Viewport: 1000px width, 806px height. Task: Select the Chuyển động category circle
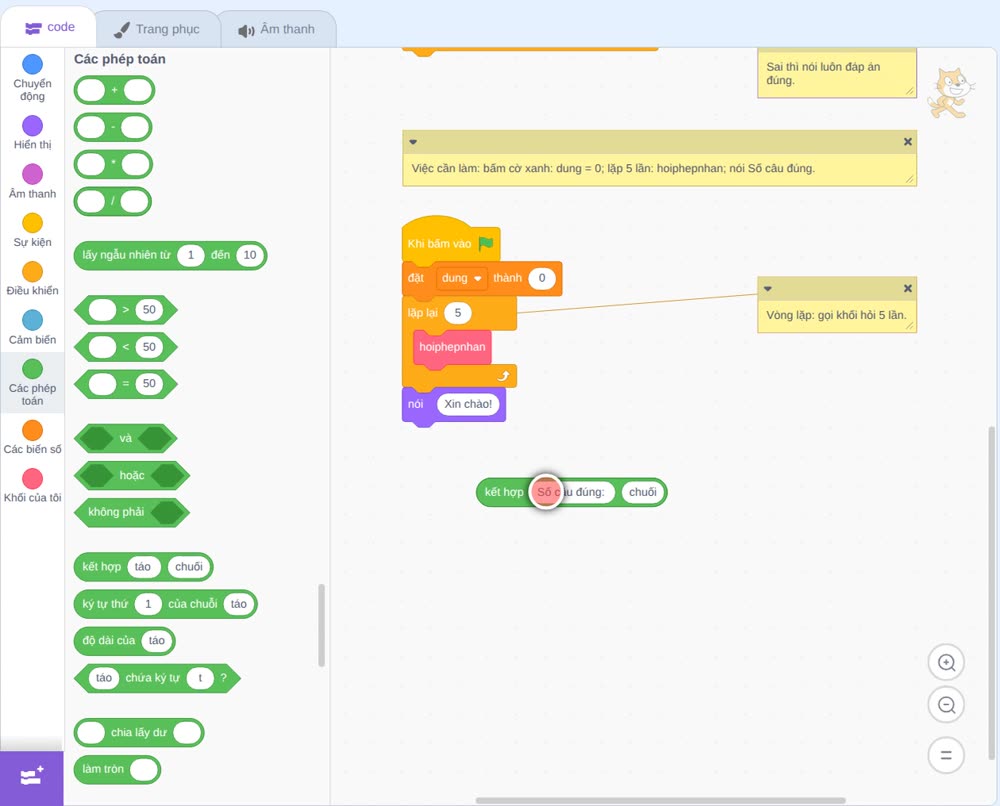[33, 64]
